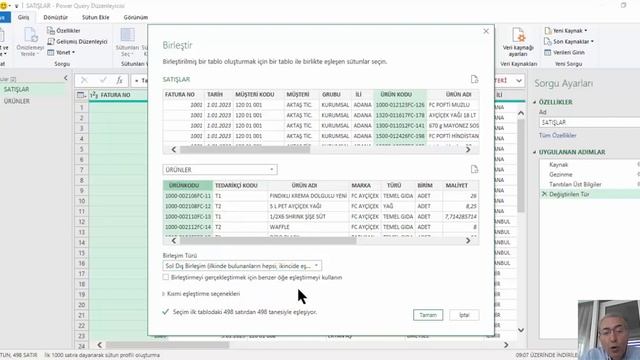Click main grid horizontal scroll right arrow
Image resolution: width=640 pixels, height=360 pixels.
click(x=506, y=345)
